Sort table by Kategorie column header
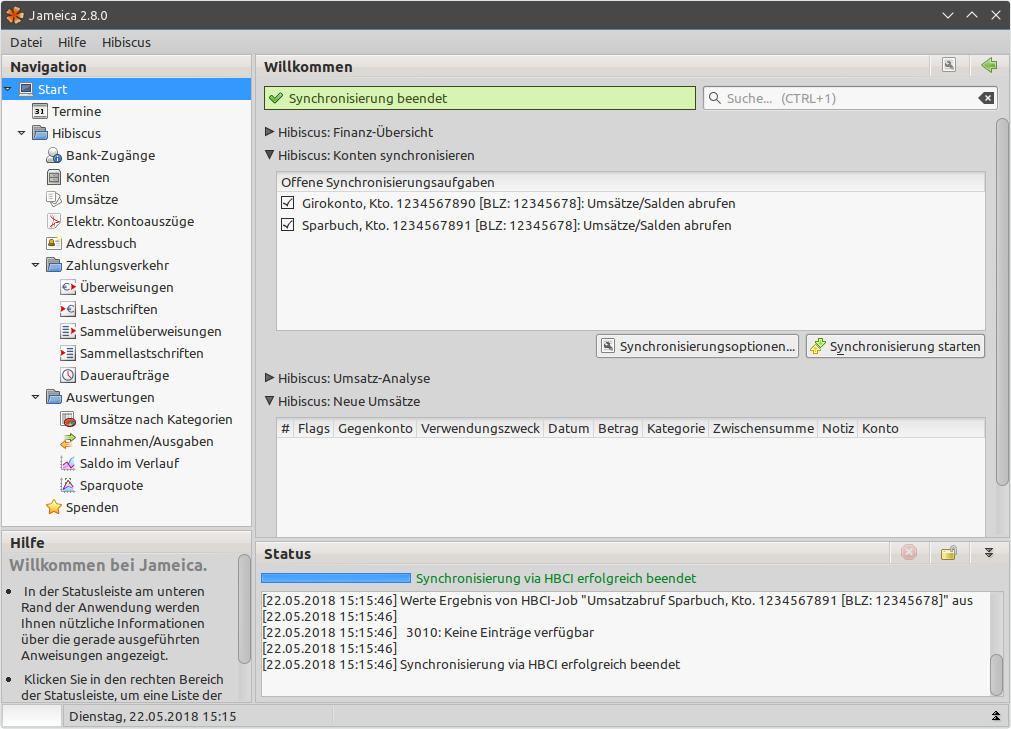Image resolution: width=1011 pixels, height=729 pixels. pyautogui.click(x=676, y=428)
